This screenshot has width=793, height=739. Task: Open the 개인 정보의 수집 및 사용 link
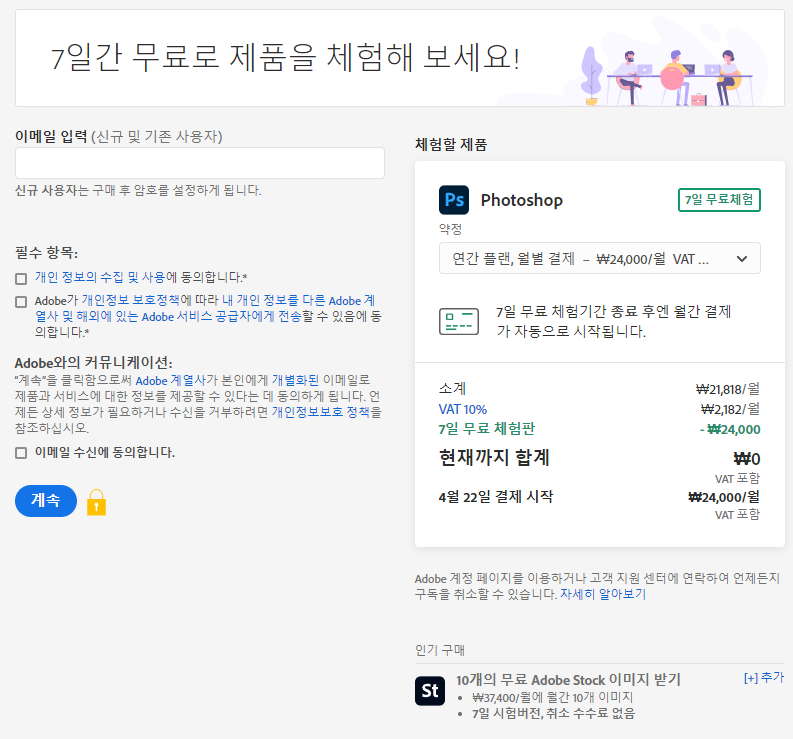pyautogui.click(x=100, y=277)
